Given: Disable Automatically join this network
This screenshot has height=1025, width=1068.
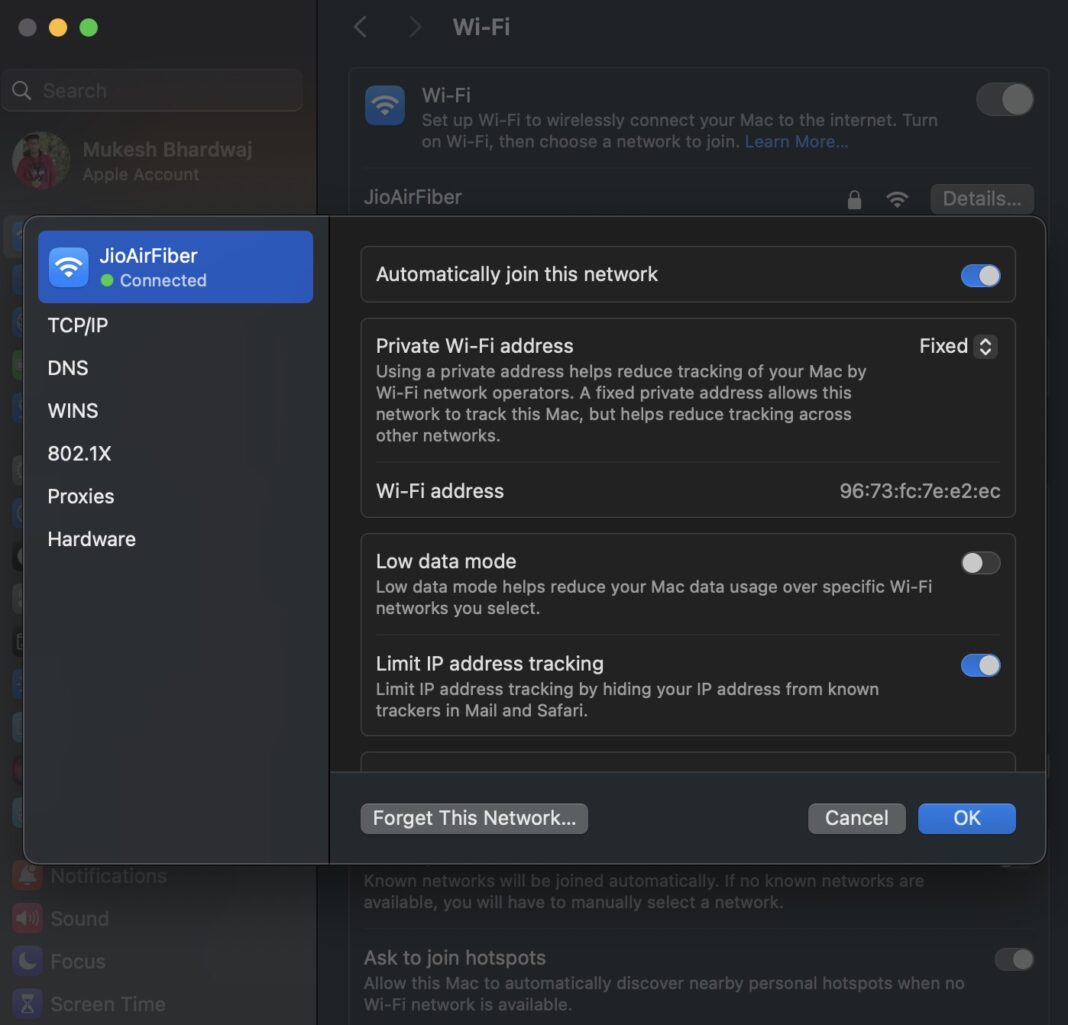Looking at the screenshot, I should (x=981, y=275).
